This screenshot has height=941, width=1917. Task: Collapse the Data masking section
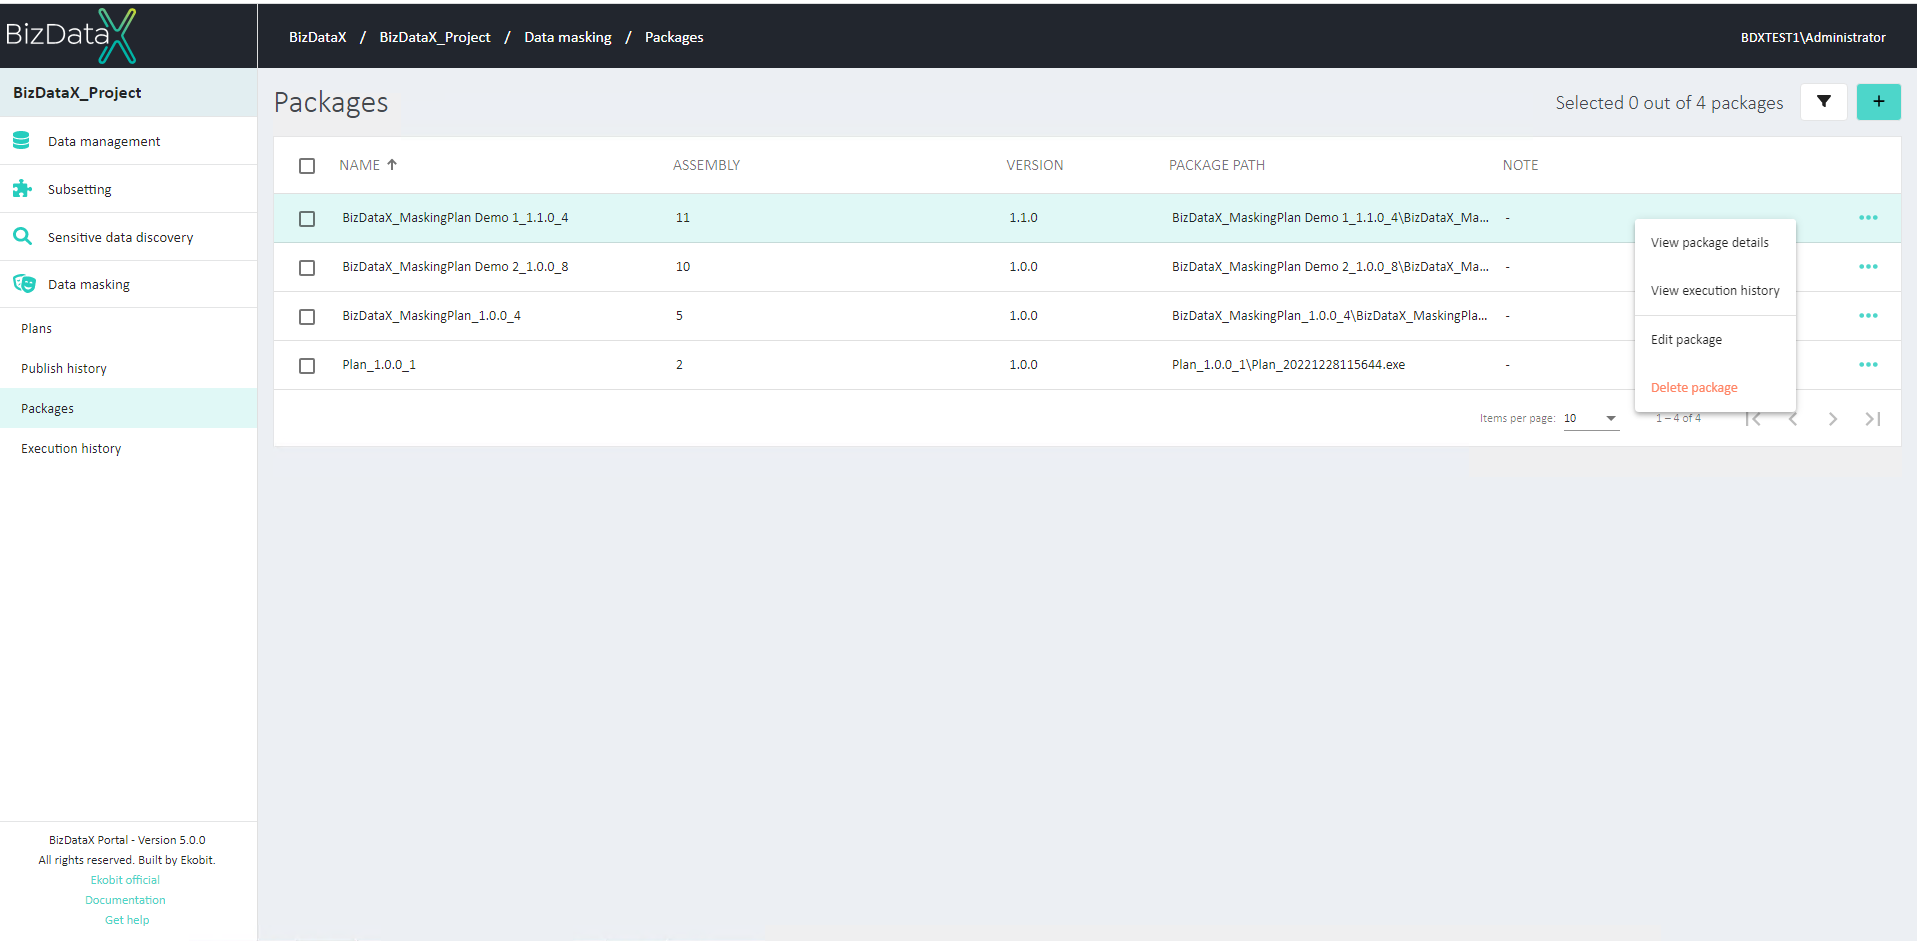click(128, 284)
